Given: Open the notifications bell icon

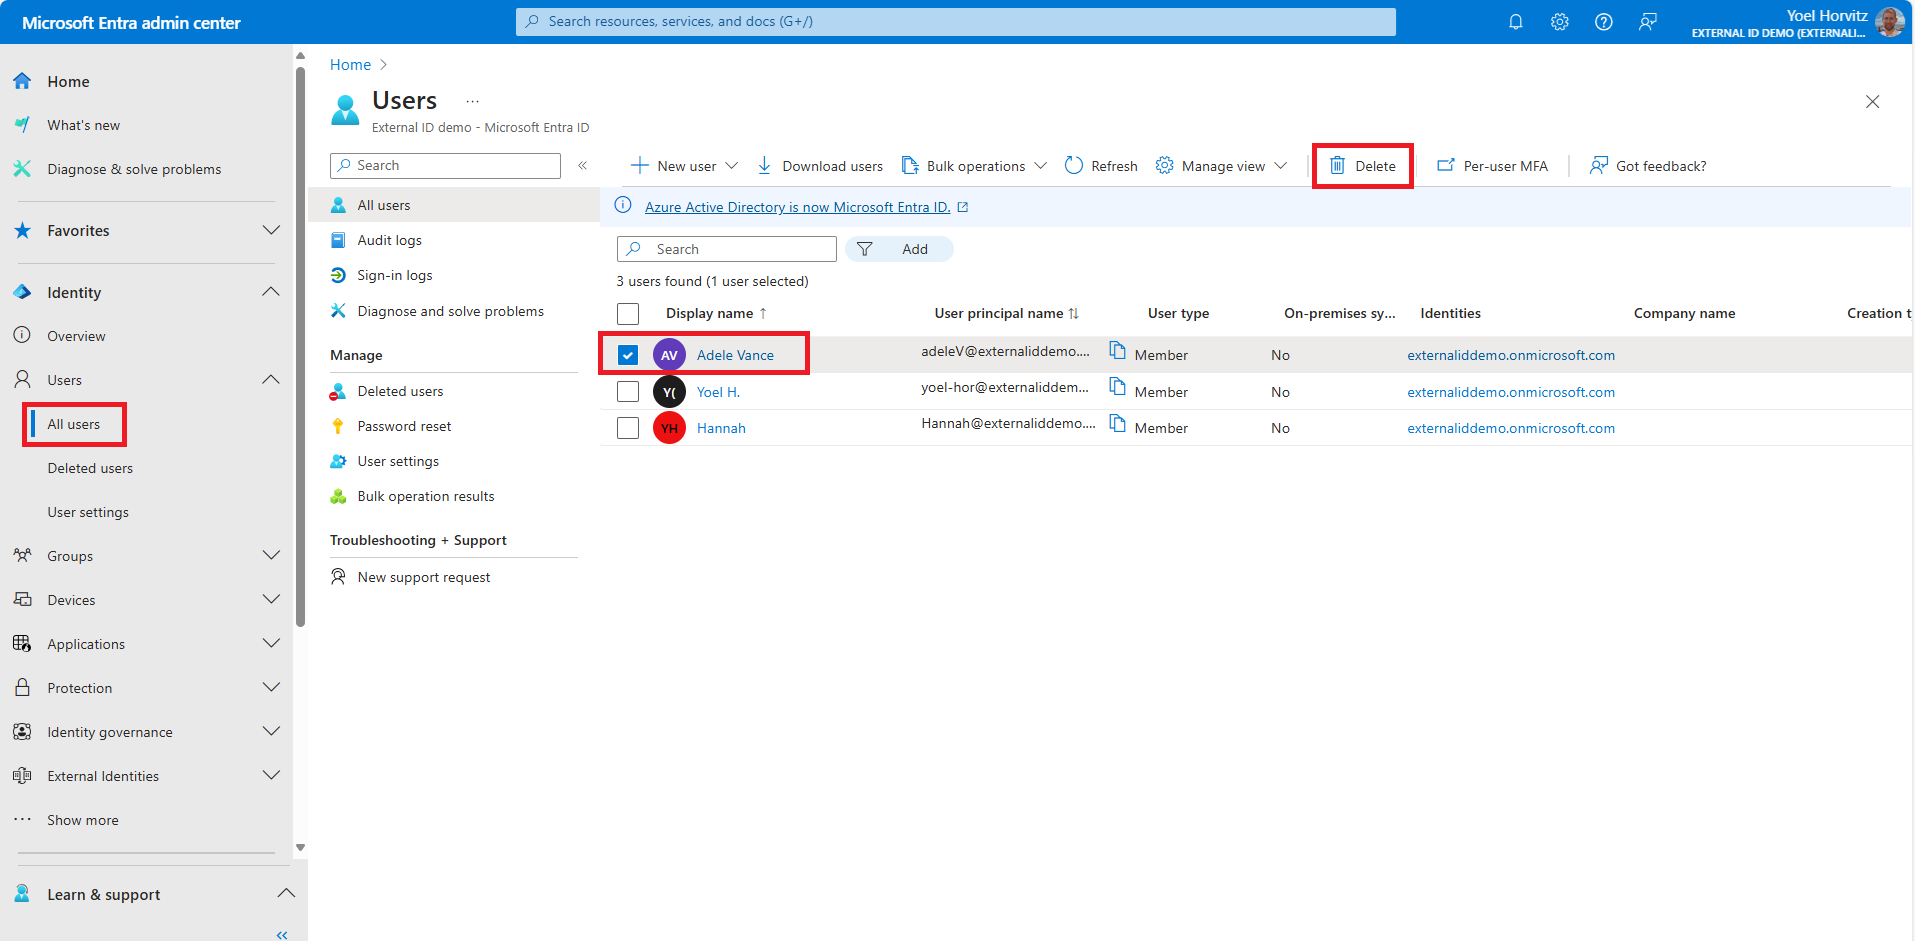Looking at the screenshot, I should click(x=1515, y=22).
